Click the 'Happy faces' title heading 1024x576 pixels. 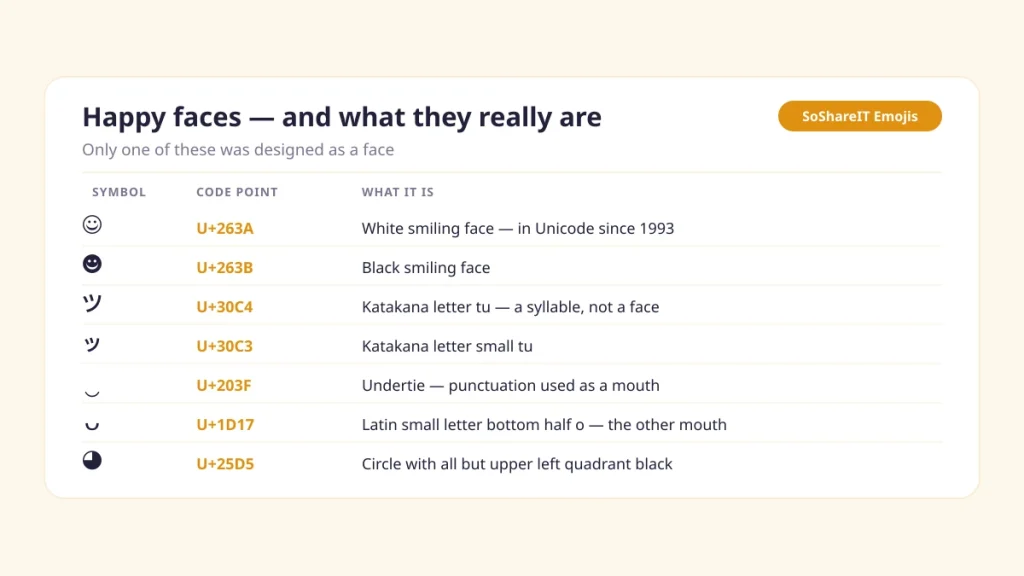click(342, 117)
